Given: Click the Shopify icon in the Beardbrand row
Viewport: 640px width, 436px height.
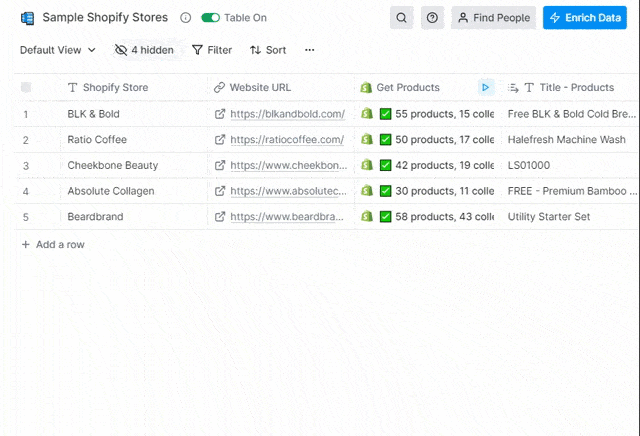Looking at the screenshot, I should tap(367, 216).
